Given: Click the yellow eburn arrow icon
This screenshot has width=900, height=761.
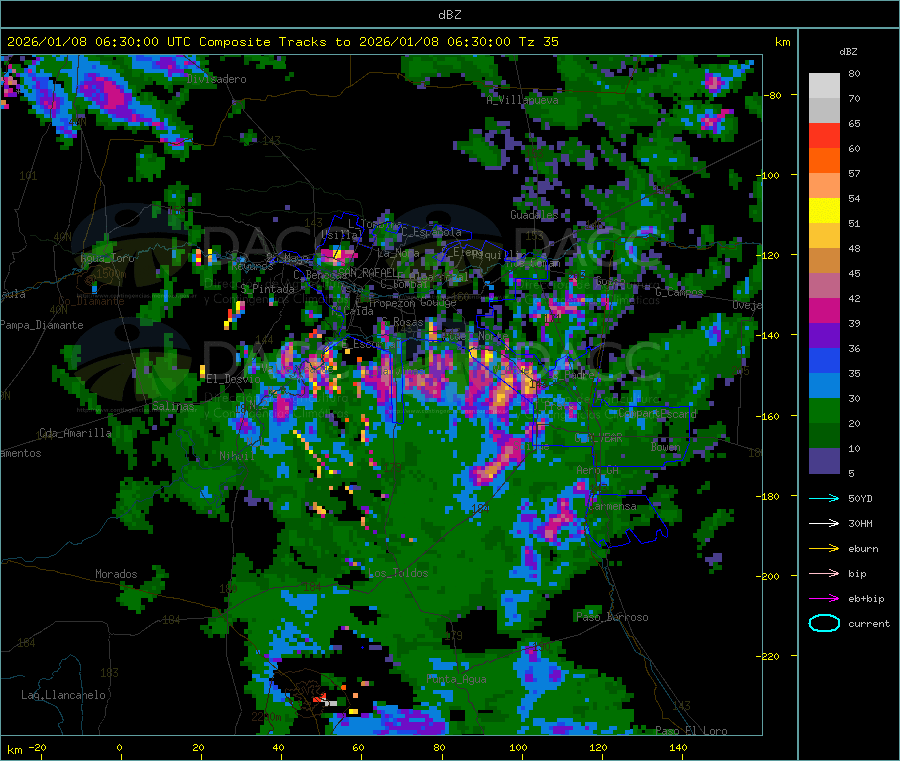Looking at the screenshot, I should click(x=824, y=549).
